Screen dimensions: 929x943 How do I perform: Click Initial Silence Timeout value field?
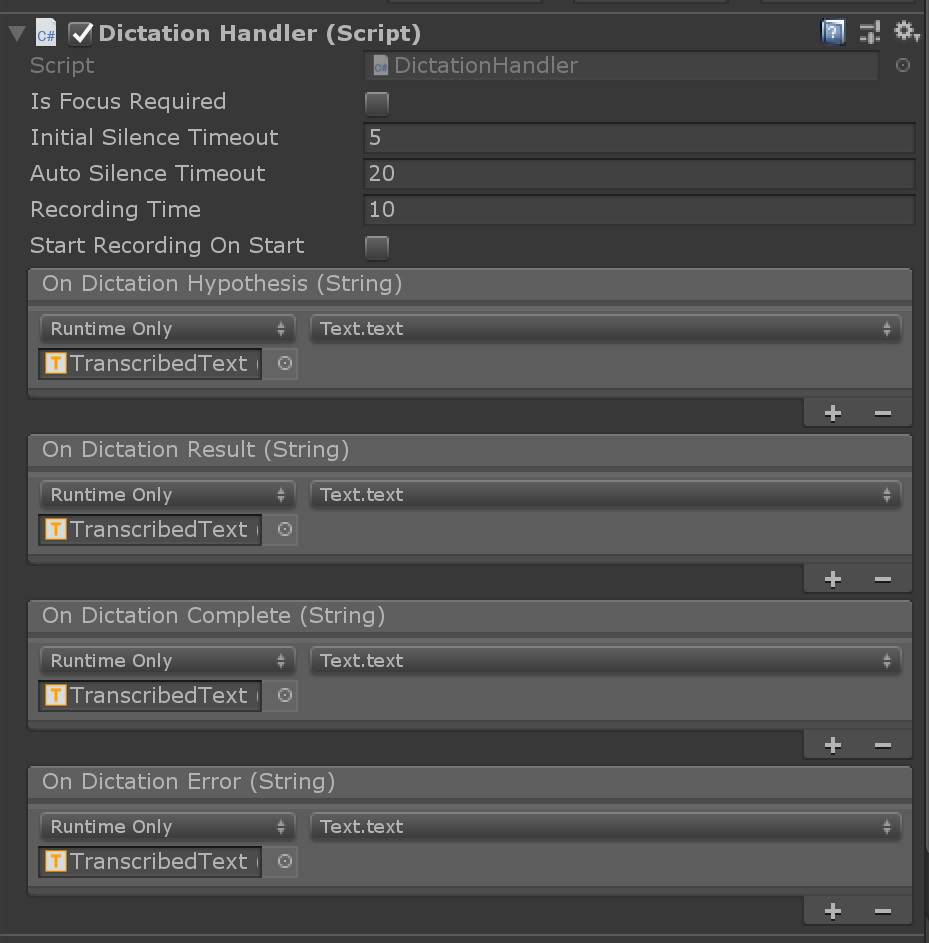tap(639, 138)
